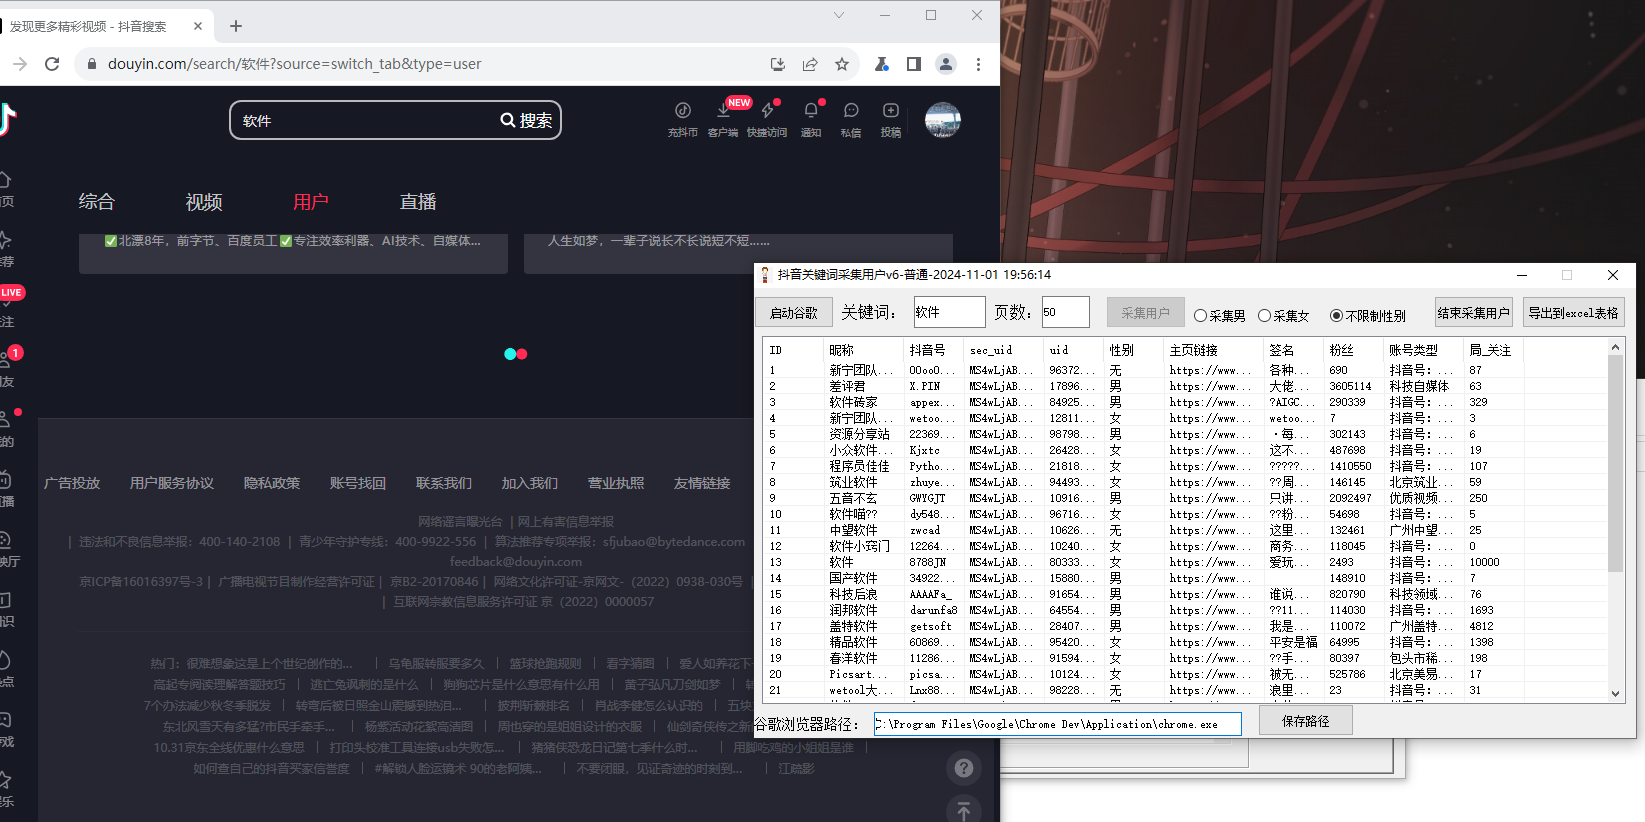Image resolution: width=1645 pixels, height=822 pixels.
Task: Click the table scrollbar down arrow
Action: pyautogui.click(x=1615, y=693)
